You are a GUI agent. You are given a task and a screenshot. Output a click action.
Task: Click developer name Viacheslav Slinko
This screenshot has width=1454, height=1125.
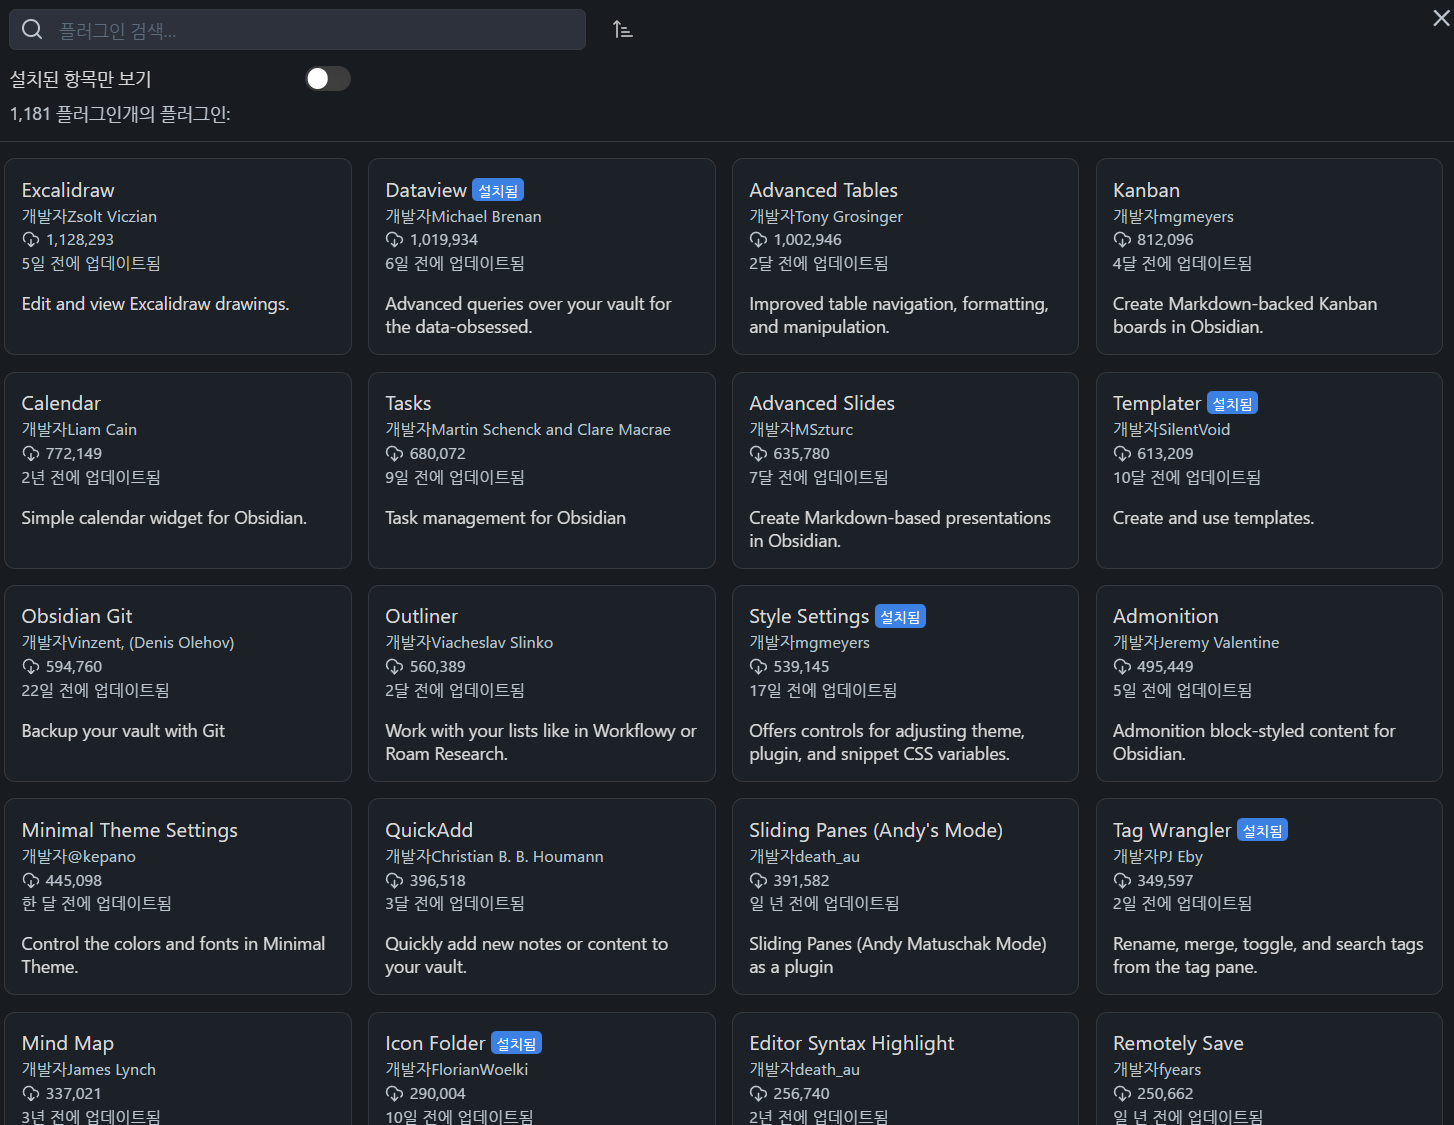point(492,642)
